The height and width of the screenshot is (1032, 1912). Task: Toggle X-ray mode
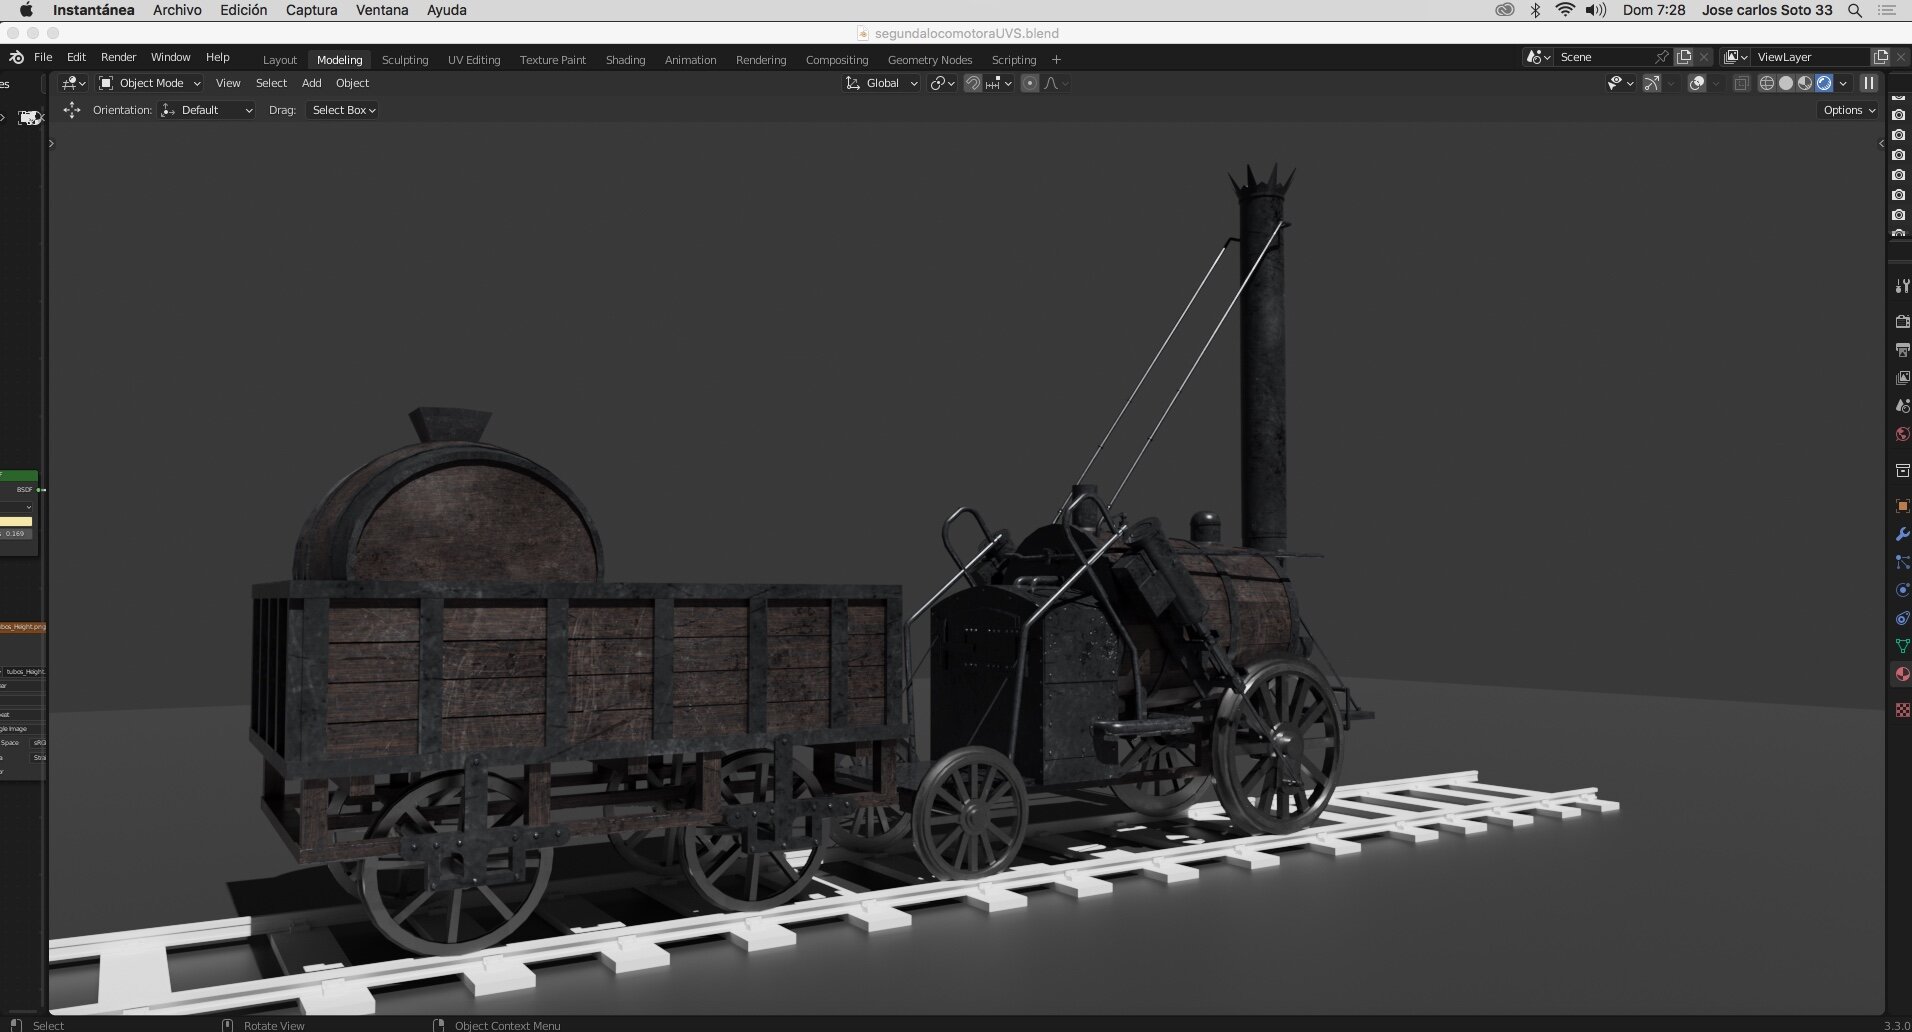pos(1741,83)
